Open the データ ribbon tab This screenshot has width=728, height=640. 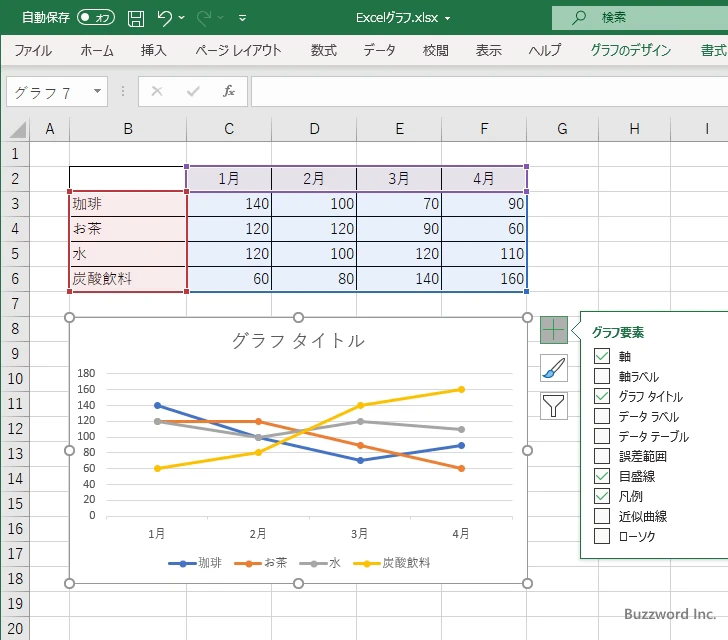[379, 50]
